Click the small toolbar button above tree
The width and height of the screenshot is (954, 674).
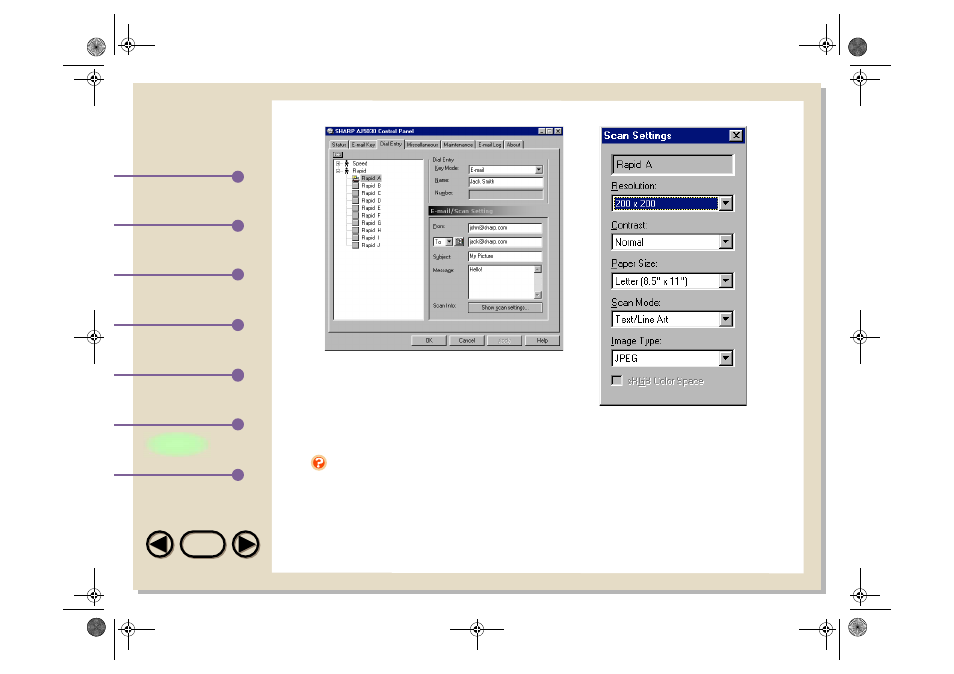coord(337,155)
